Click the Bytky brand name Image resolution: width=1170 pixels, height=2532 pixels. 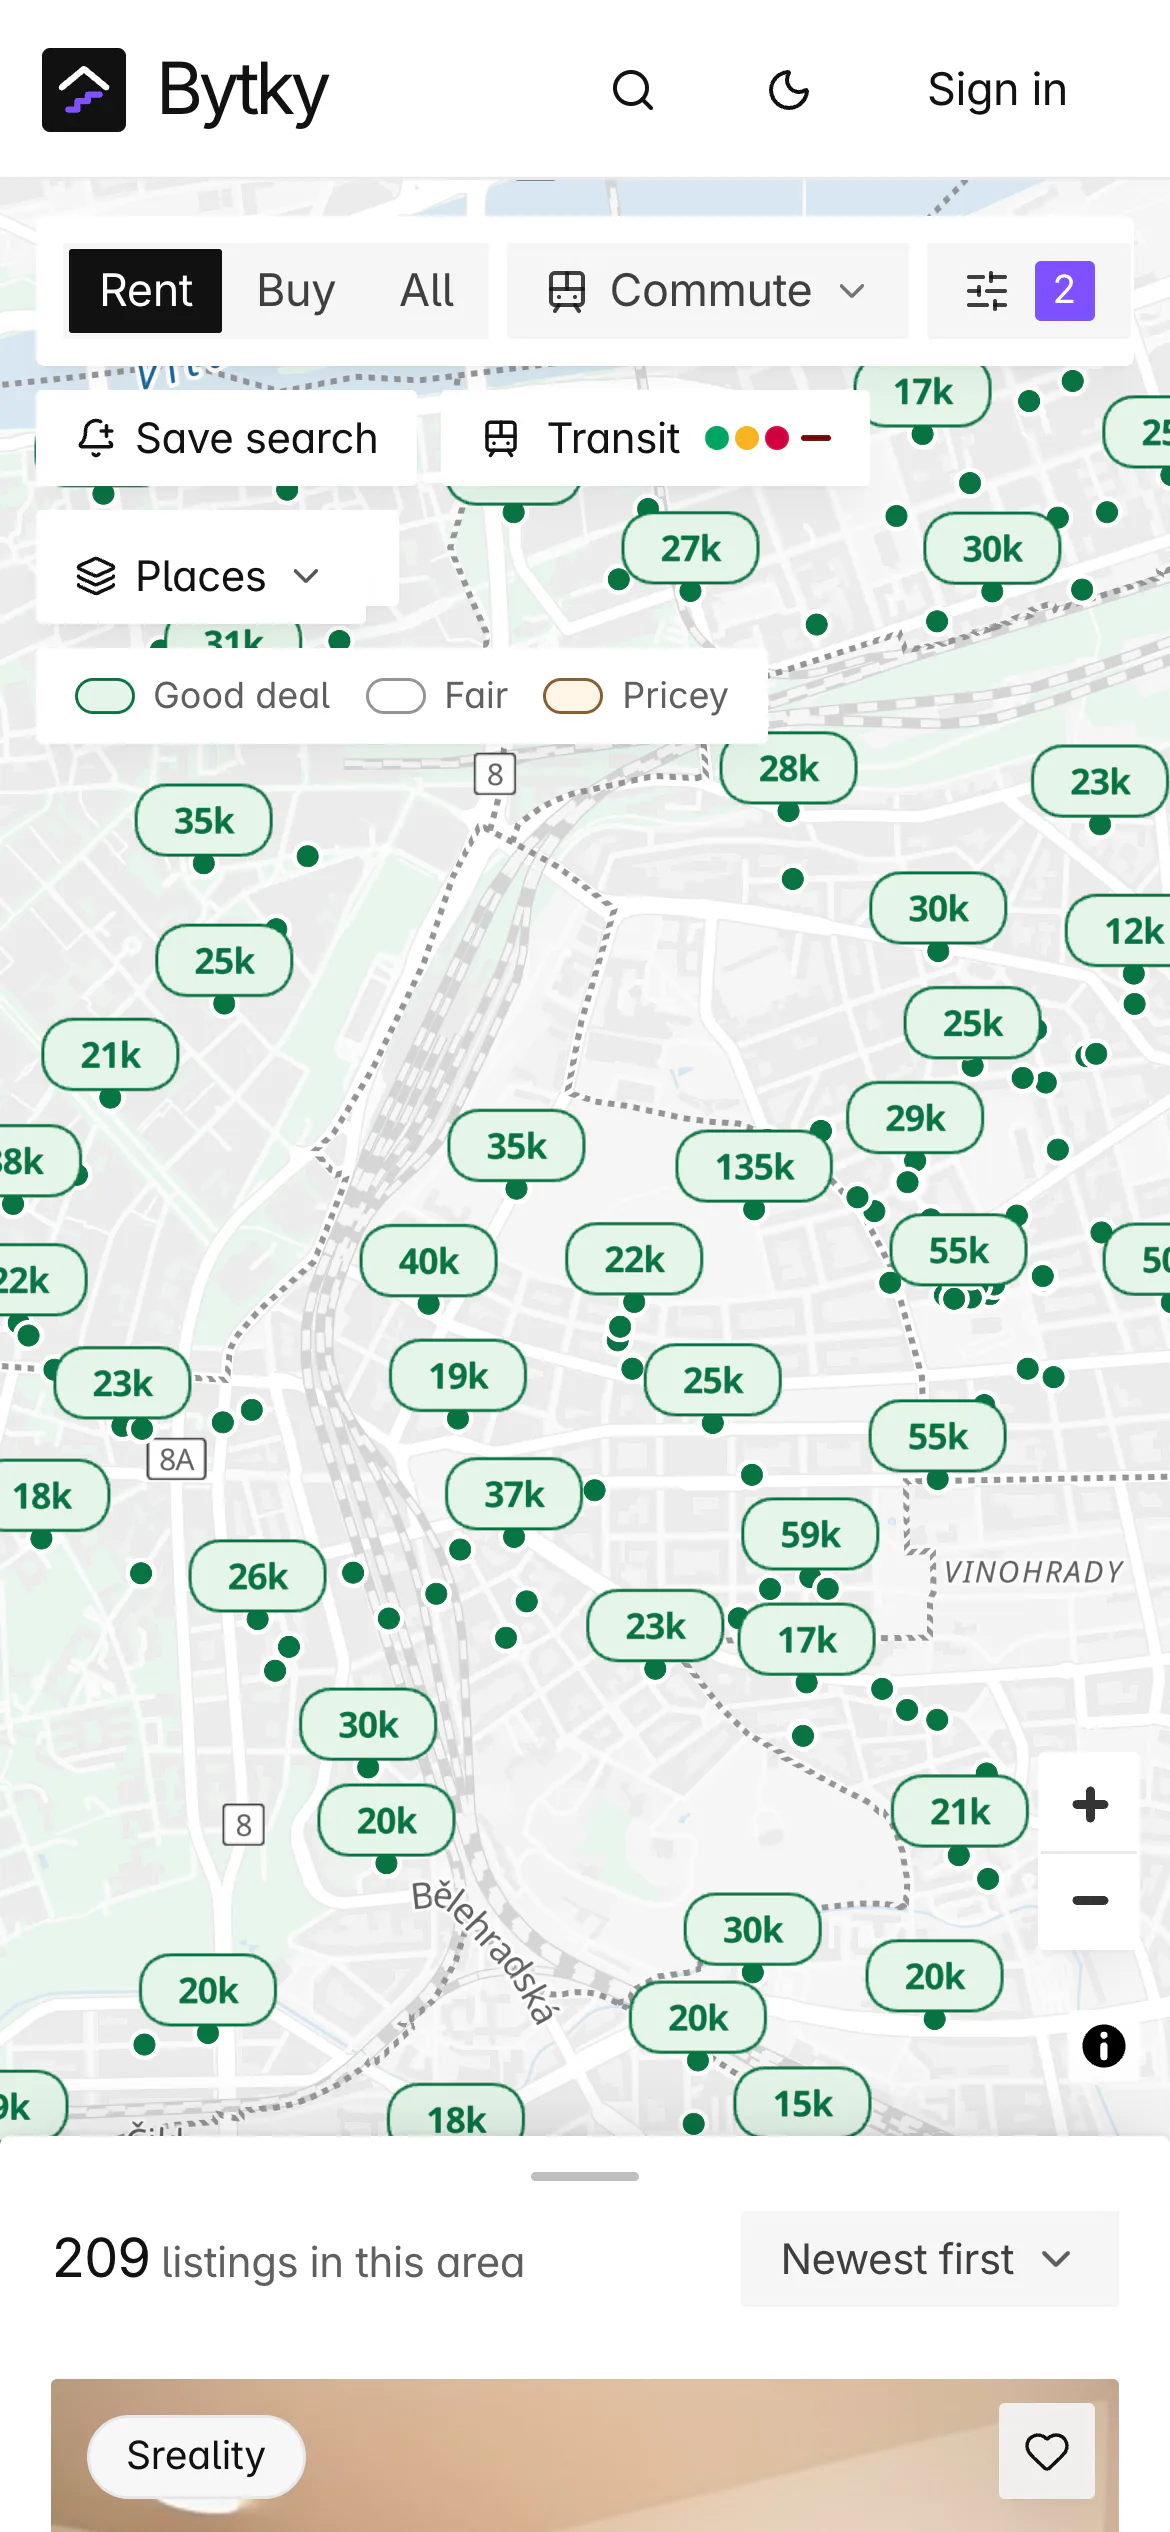(x=243, y=90)
